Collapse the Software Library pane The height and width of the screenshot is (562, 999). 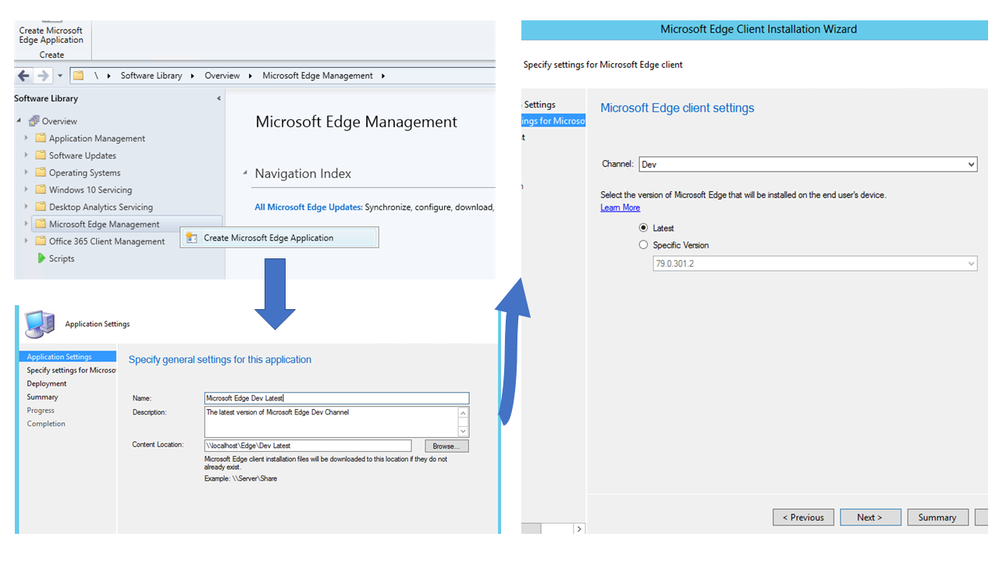(x=219, y=99)
